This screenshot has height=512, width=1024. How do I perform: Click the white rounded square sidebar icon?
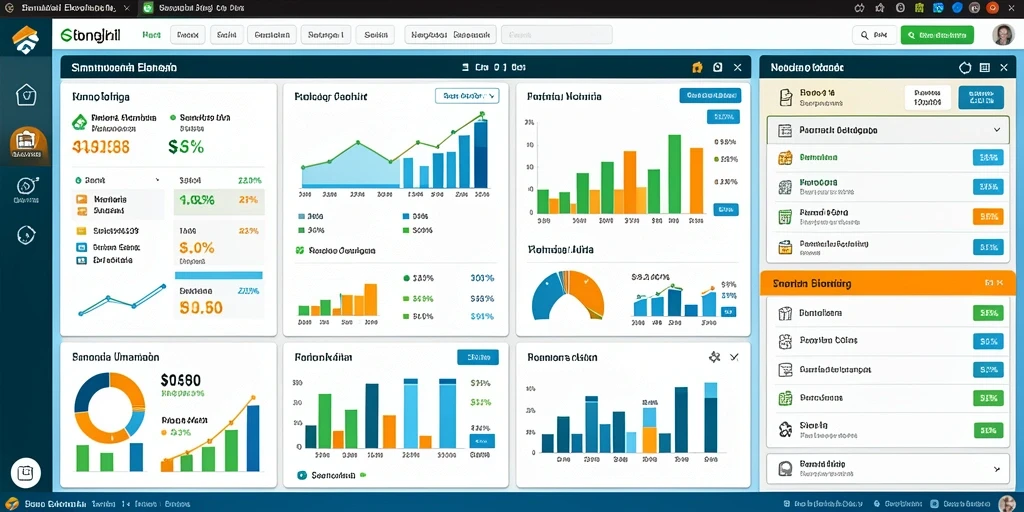(25, 473)
